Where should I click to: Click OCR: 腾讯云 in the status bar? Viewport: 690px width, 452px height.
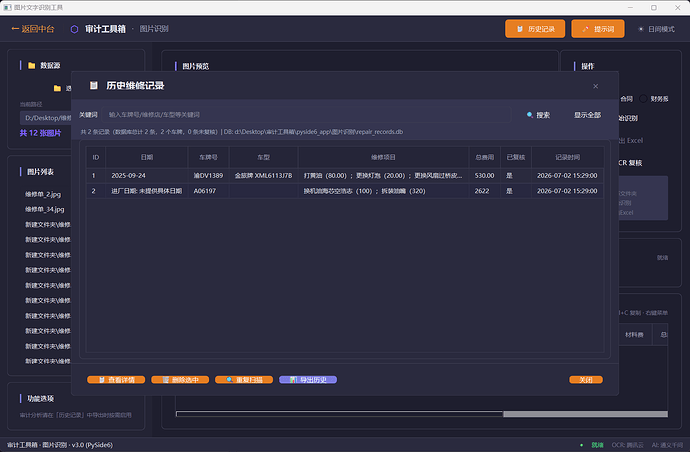pos(627,445)
